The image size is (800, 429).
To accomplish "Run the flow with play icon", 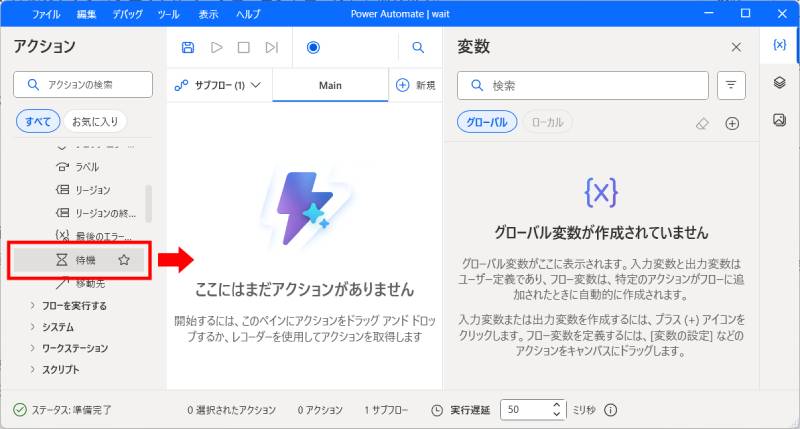I will point(217,47).
